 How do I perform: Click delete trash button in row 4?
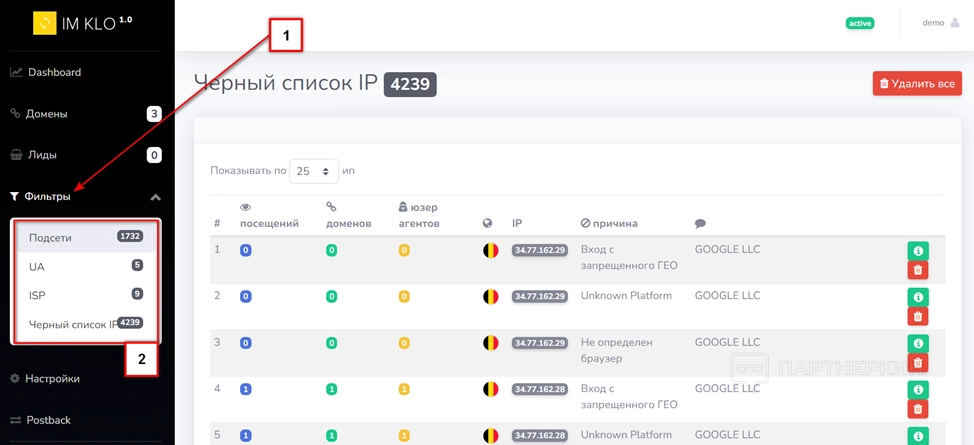(x=918, y=409)
